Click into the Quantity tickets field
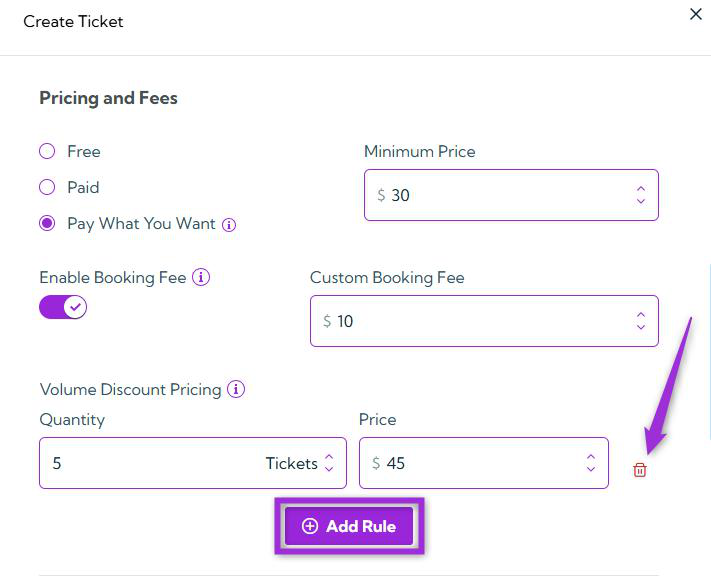This screenshot has height=579, width=711. tap(150, 463)
